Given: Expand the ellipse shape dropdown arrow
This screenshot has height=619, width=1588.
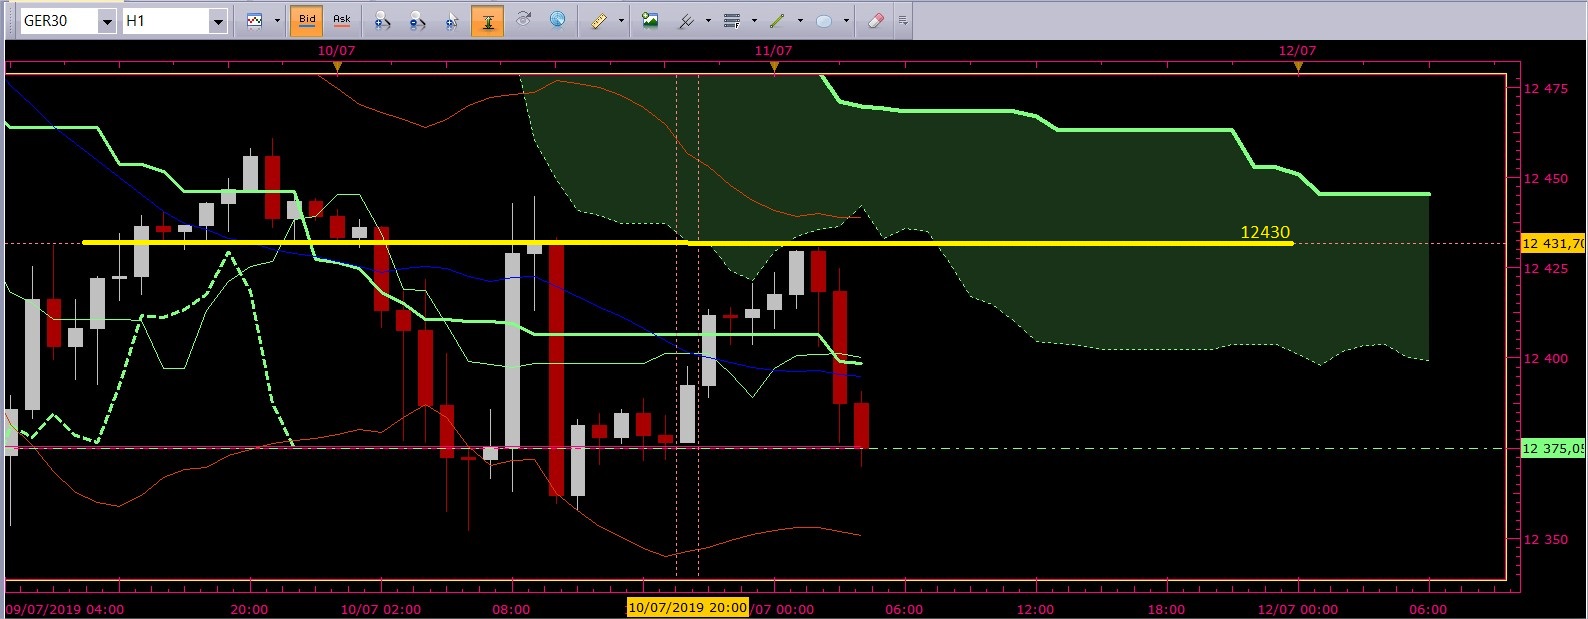Looking at the screenshot, I should [846, 20].
